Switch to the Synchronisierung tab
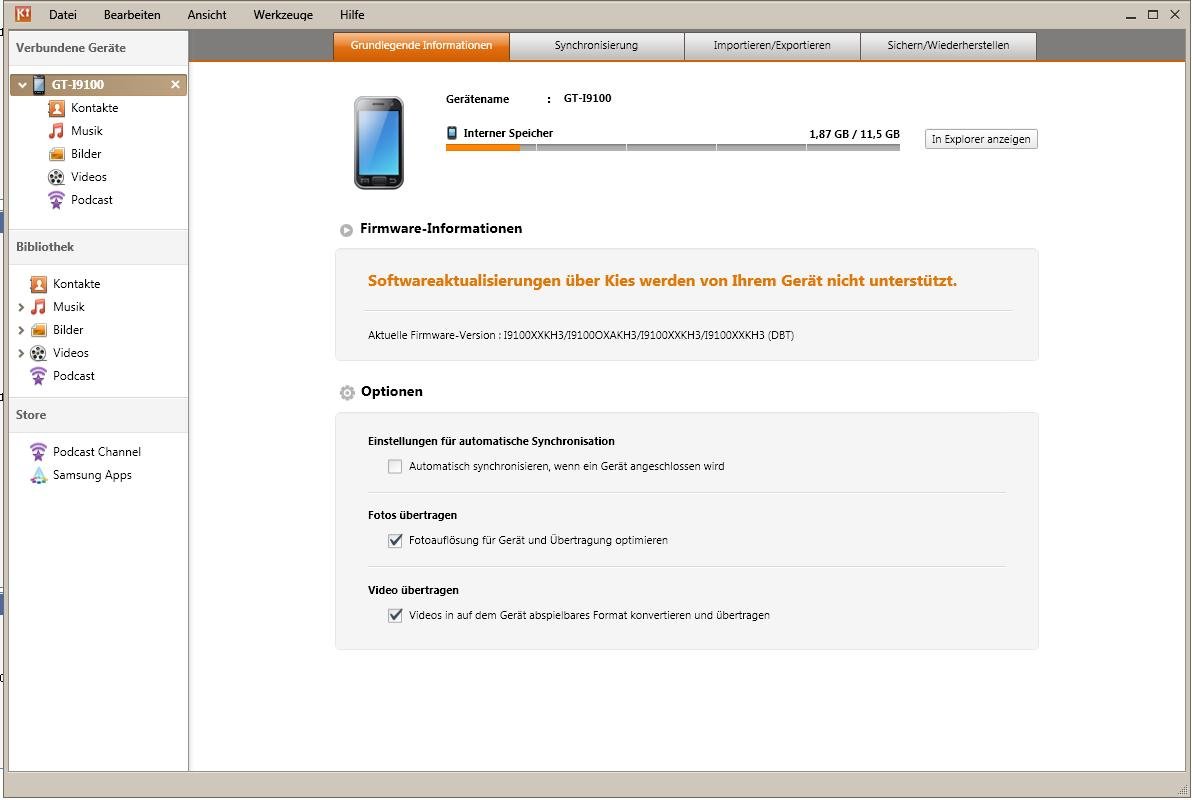This screenshot has height=800, width=1192. click(x=596, y=46)
